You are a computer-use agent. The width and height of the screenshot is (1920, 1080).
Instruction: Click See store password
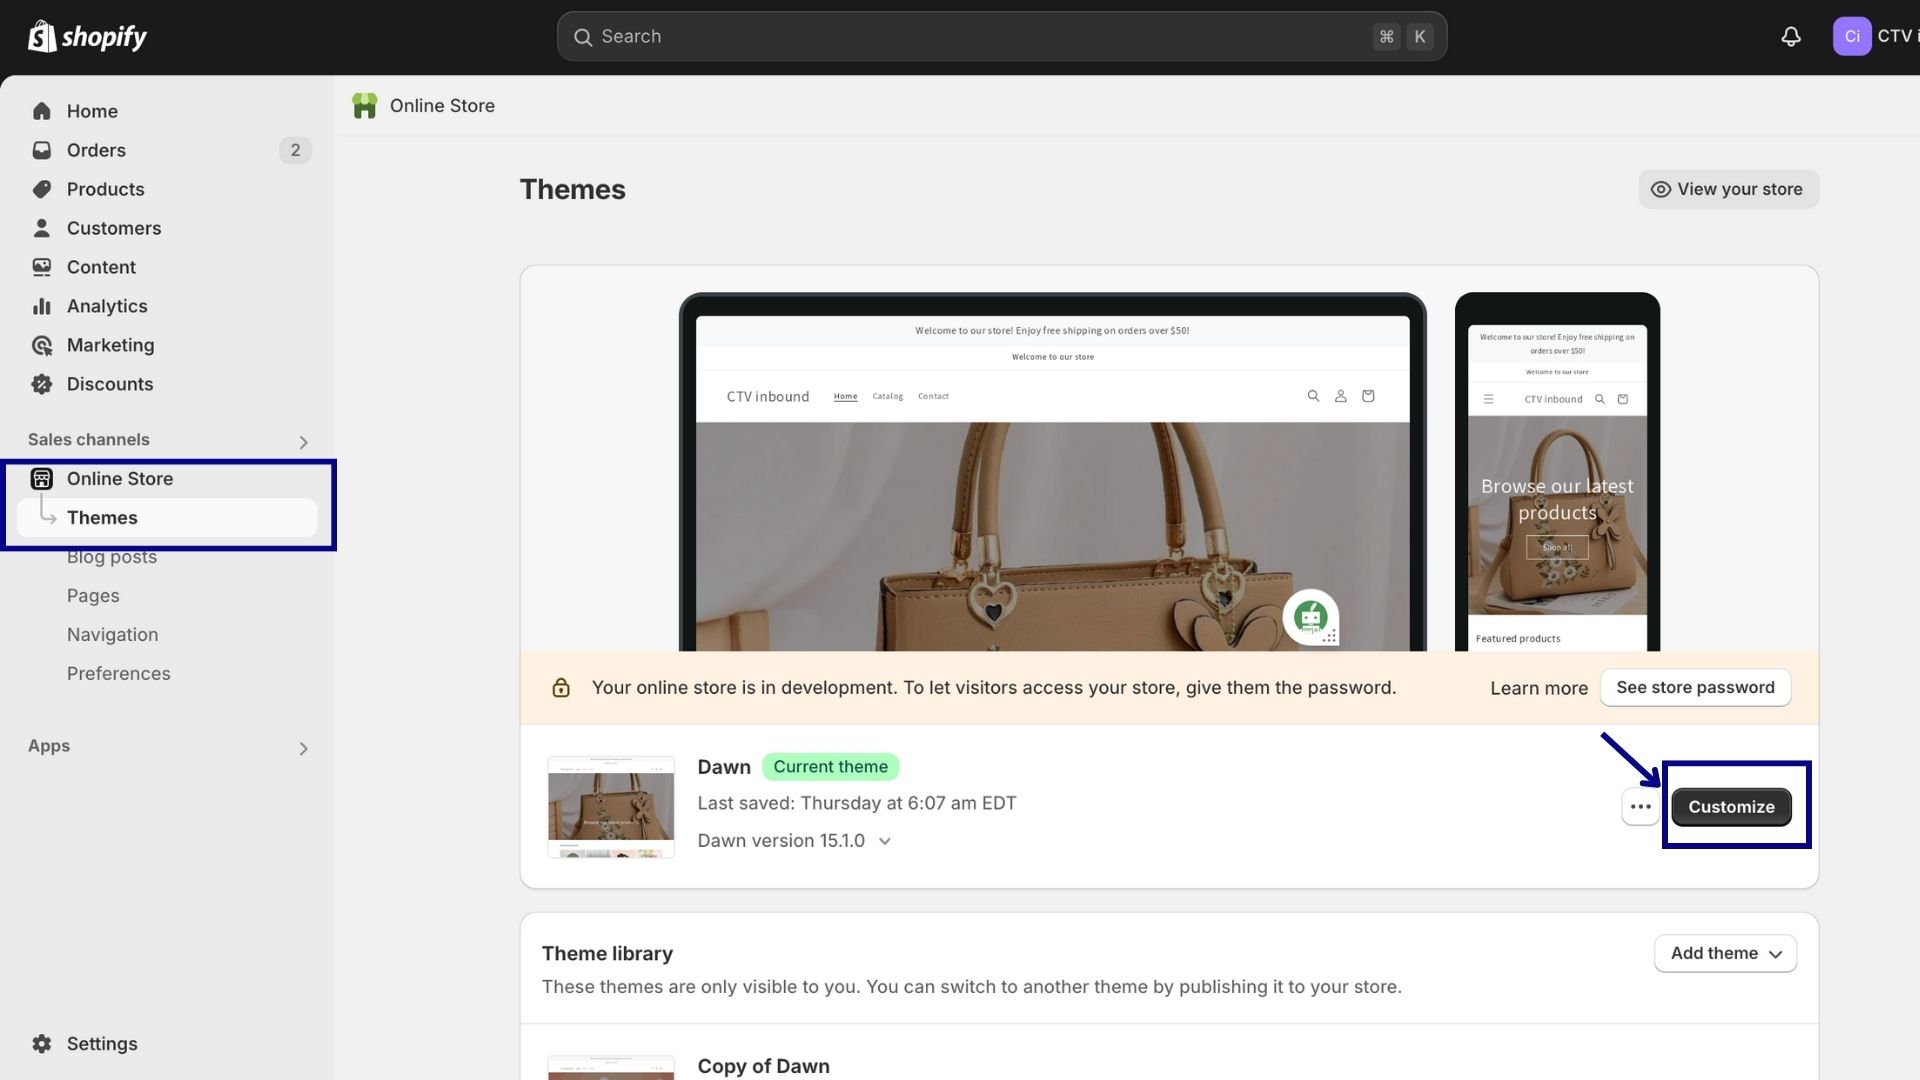1695,688
